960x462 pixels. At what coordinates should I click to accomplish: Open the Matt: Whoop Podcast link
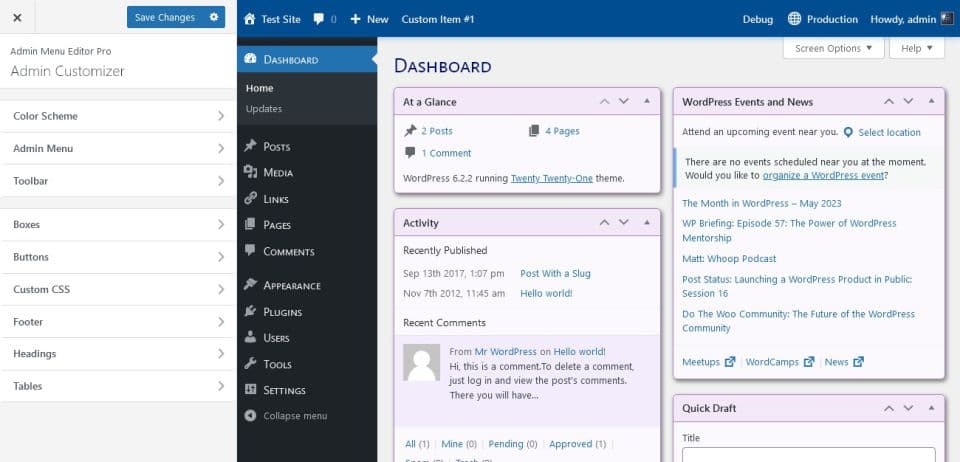tap(729, 259)
